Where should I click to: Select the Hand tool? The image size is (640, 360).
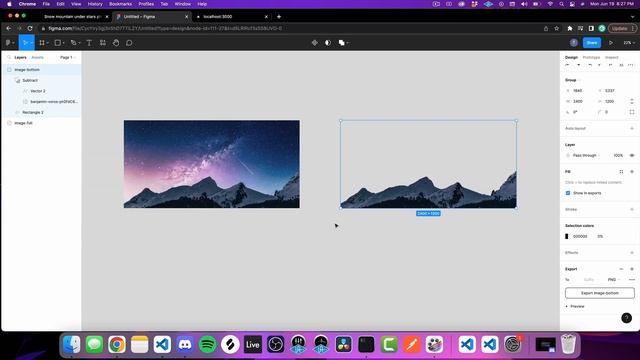point(116,42)
